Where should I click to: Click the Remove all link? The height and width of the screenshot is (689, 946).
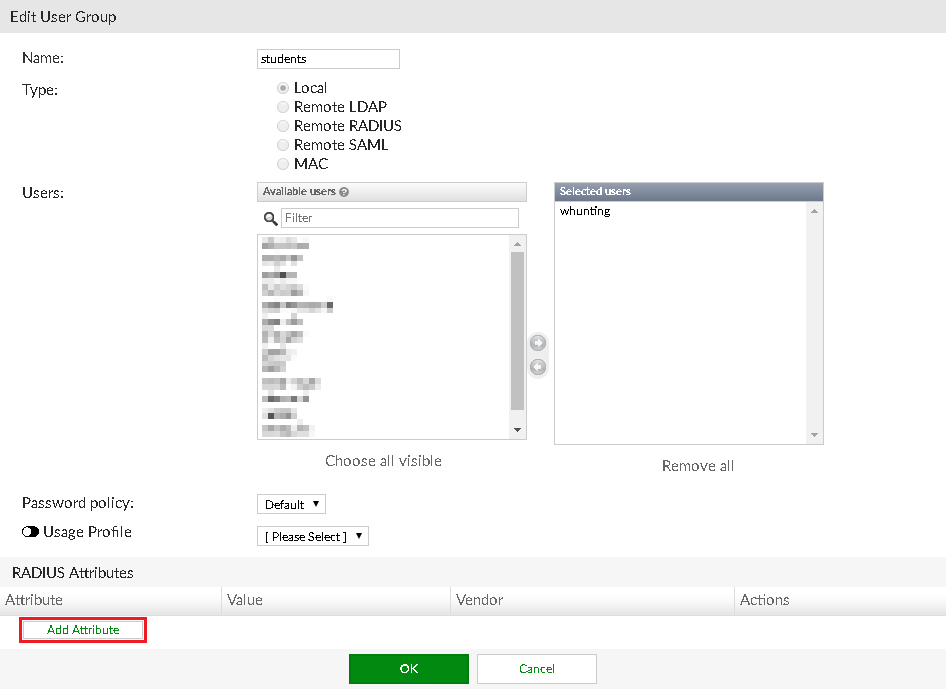click(x=698, y=466)
